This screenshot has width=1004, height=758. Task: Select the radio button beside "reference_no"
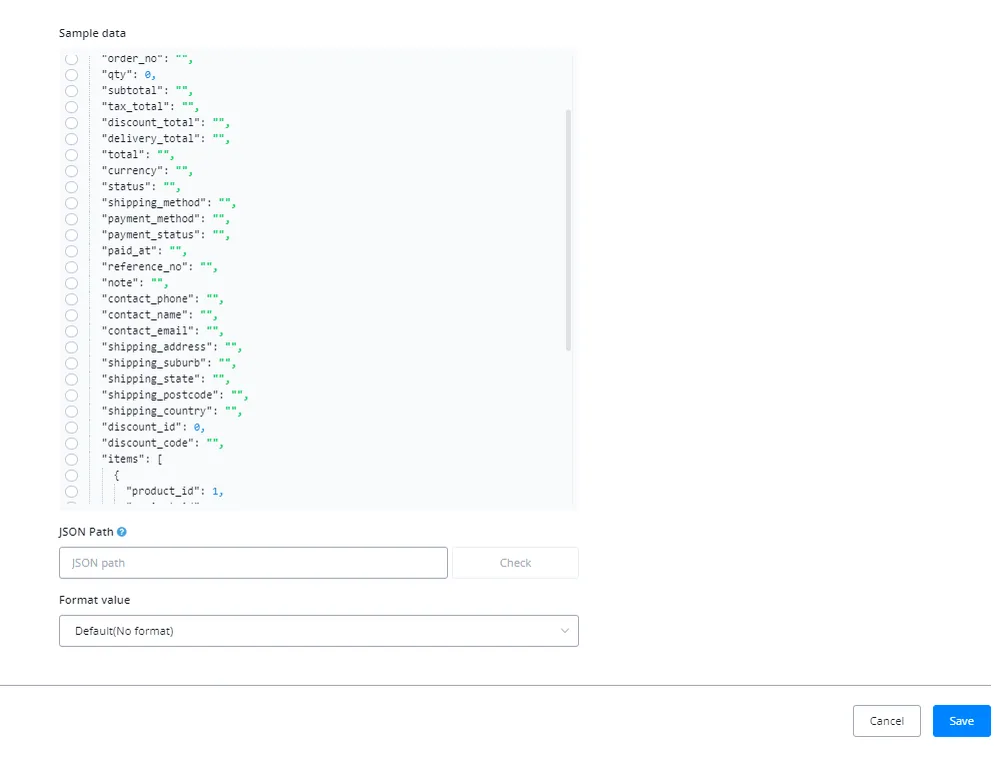[x=71, y=267]
